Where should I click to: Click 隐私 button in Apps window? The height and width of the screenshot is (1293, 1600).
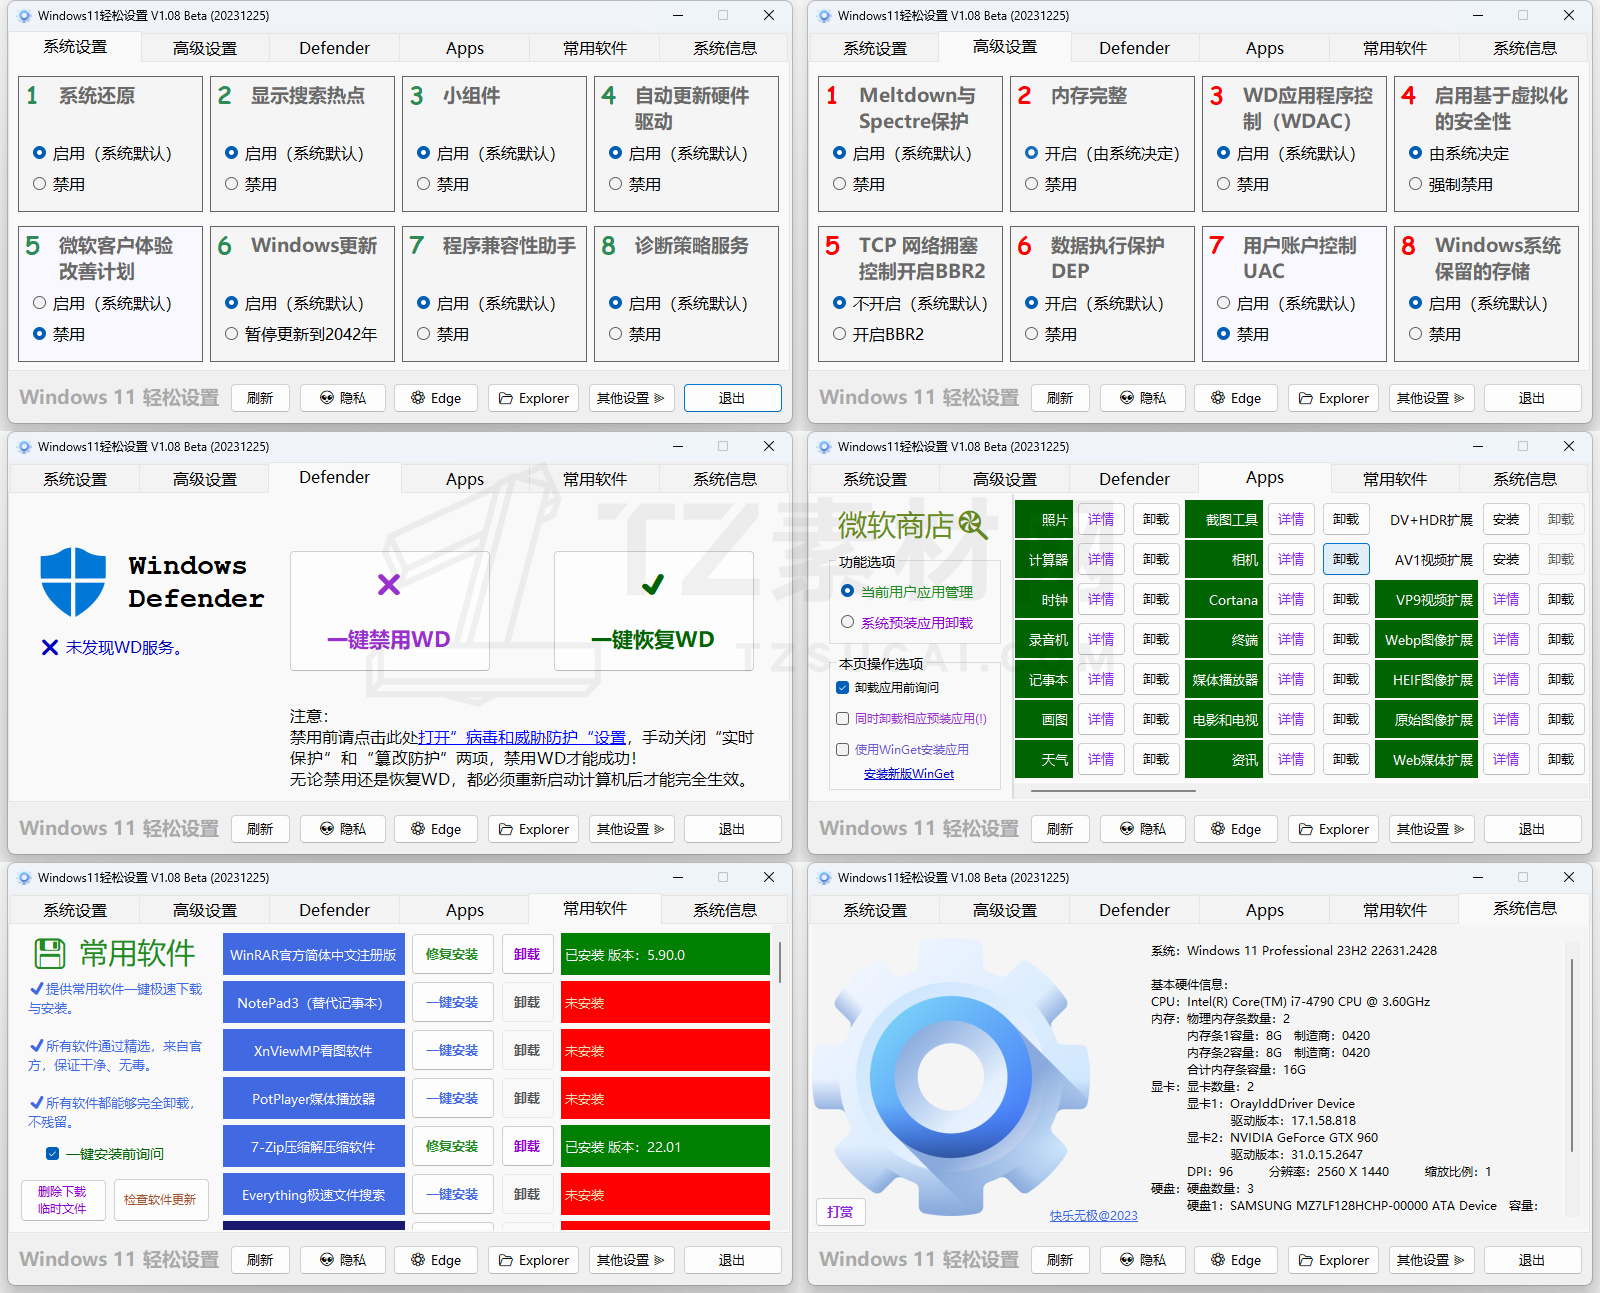point(1143,829)
